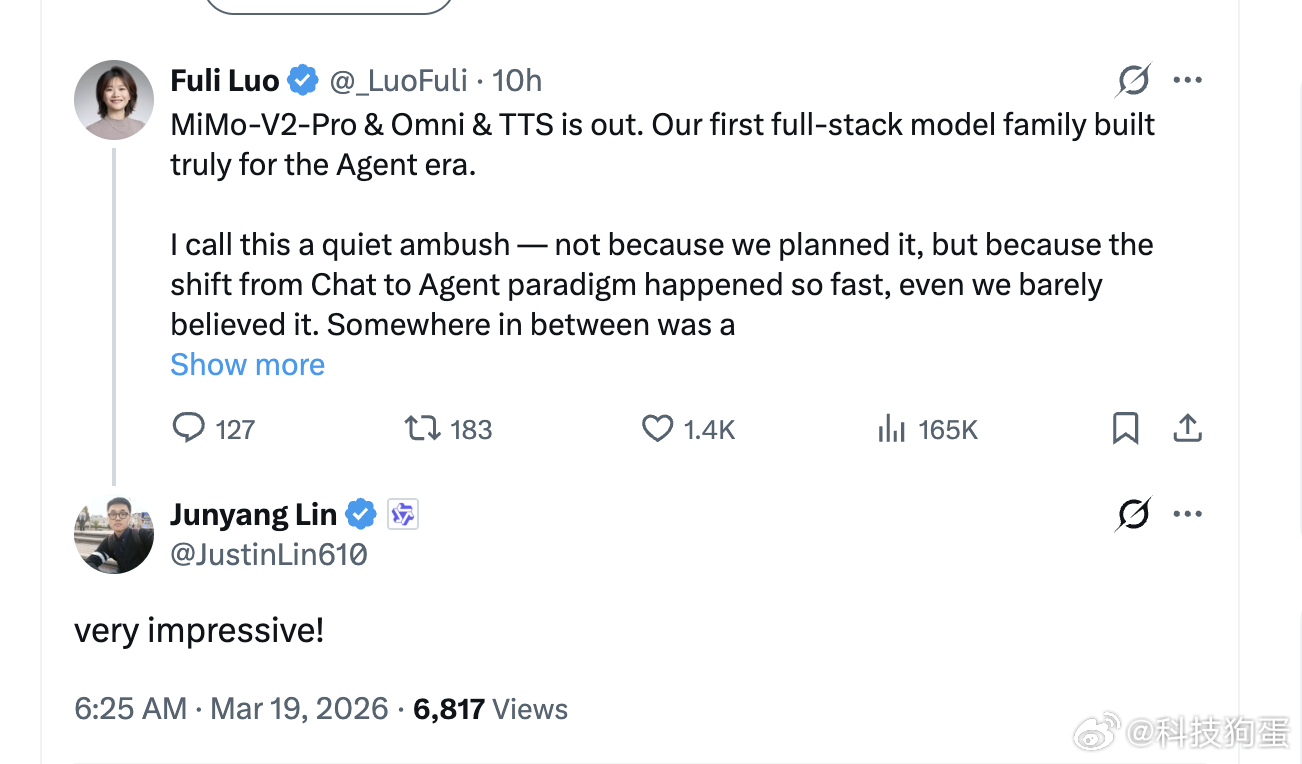Click the 6:25 AM Mar 19, 2026 timestamp
Screen dimensions: 1302x764
[x=231, y=709]
